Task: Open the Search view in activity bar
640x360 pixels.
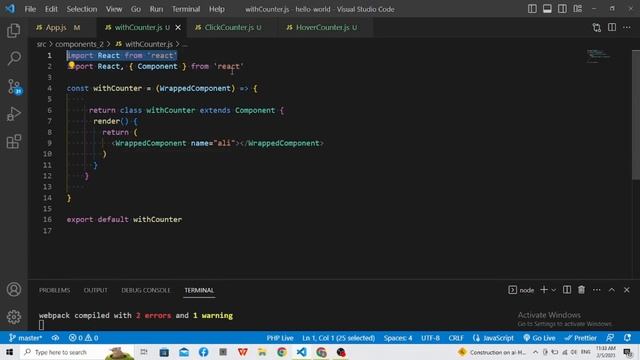Action: [x=13, y=58]
